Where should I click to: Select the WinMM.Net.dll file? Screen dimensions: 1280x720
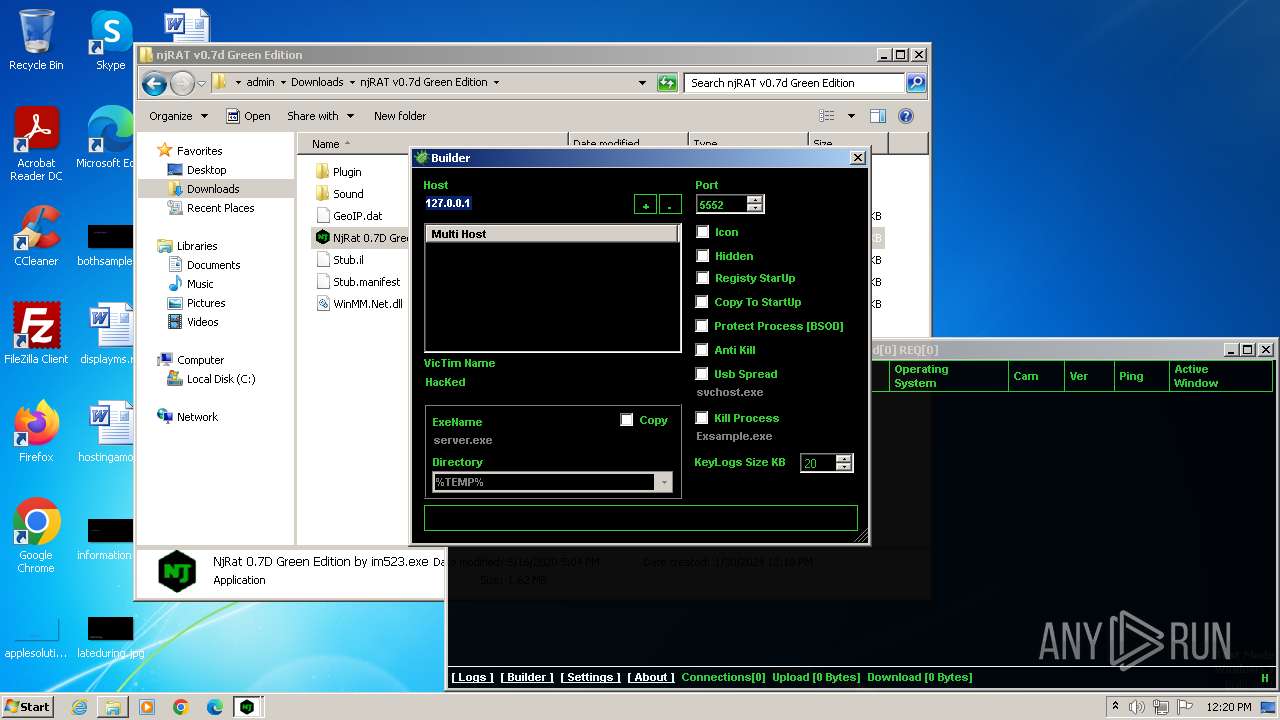coord(359,304)
